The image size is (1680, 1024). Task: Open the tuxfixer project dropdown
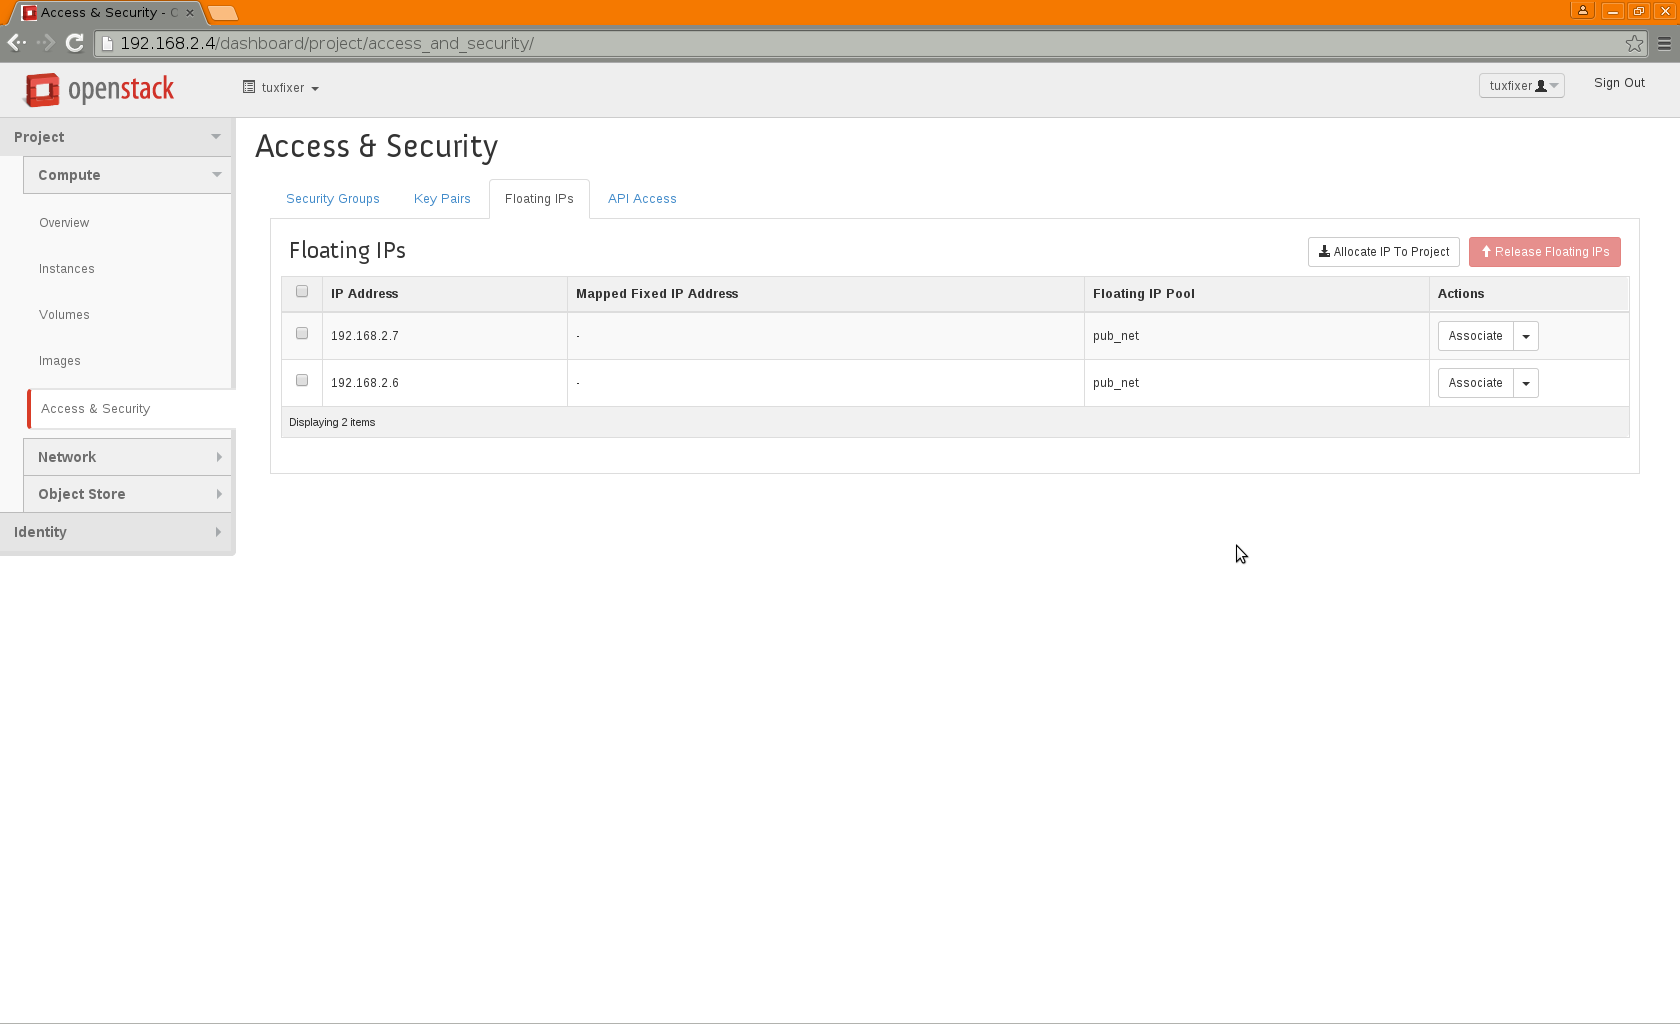click(281, 88)
